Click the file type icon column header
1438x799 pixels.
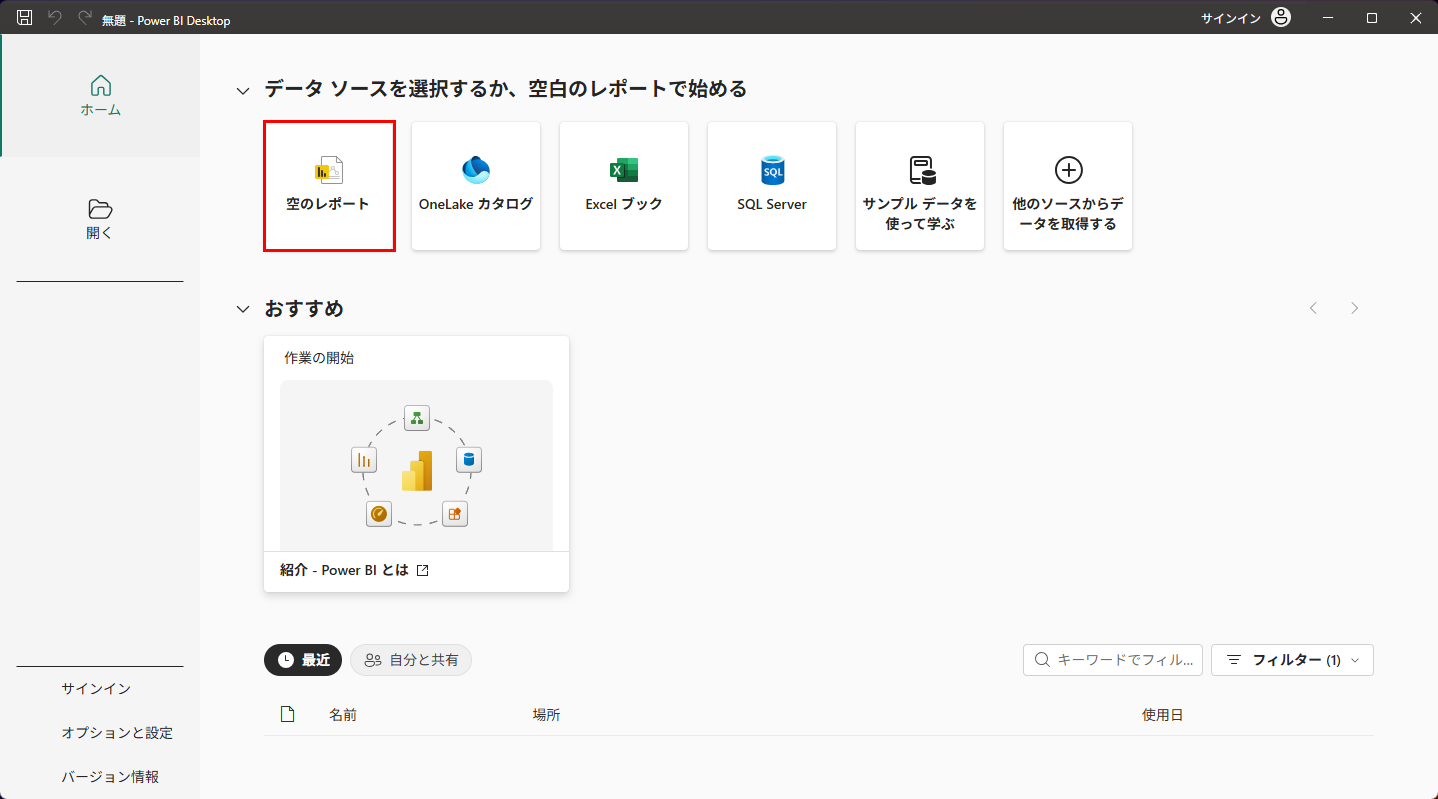click(288, 714)
